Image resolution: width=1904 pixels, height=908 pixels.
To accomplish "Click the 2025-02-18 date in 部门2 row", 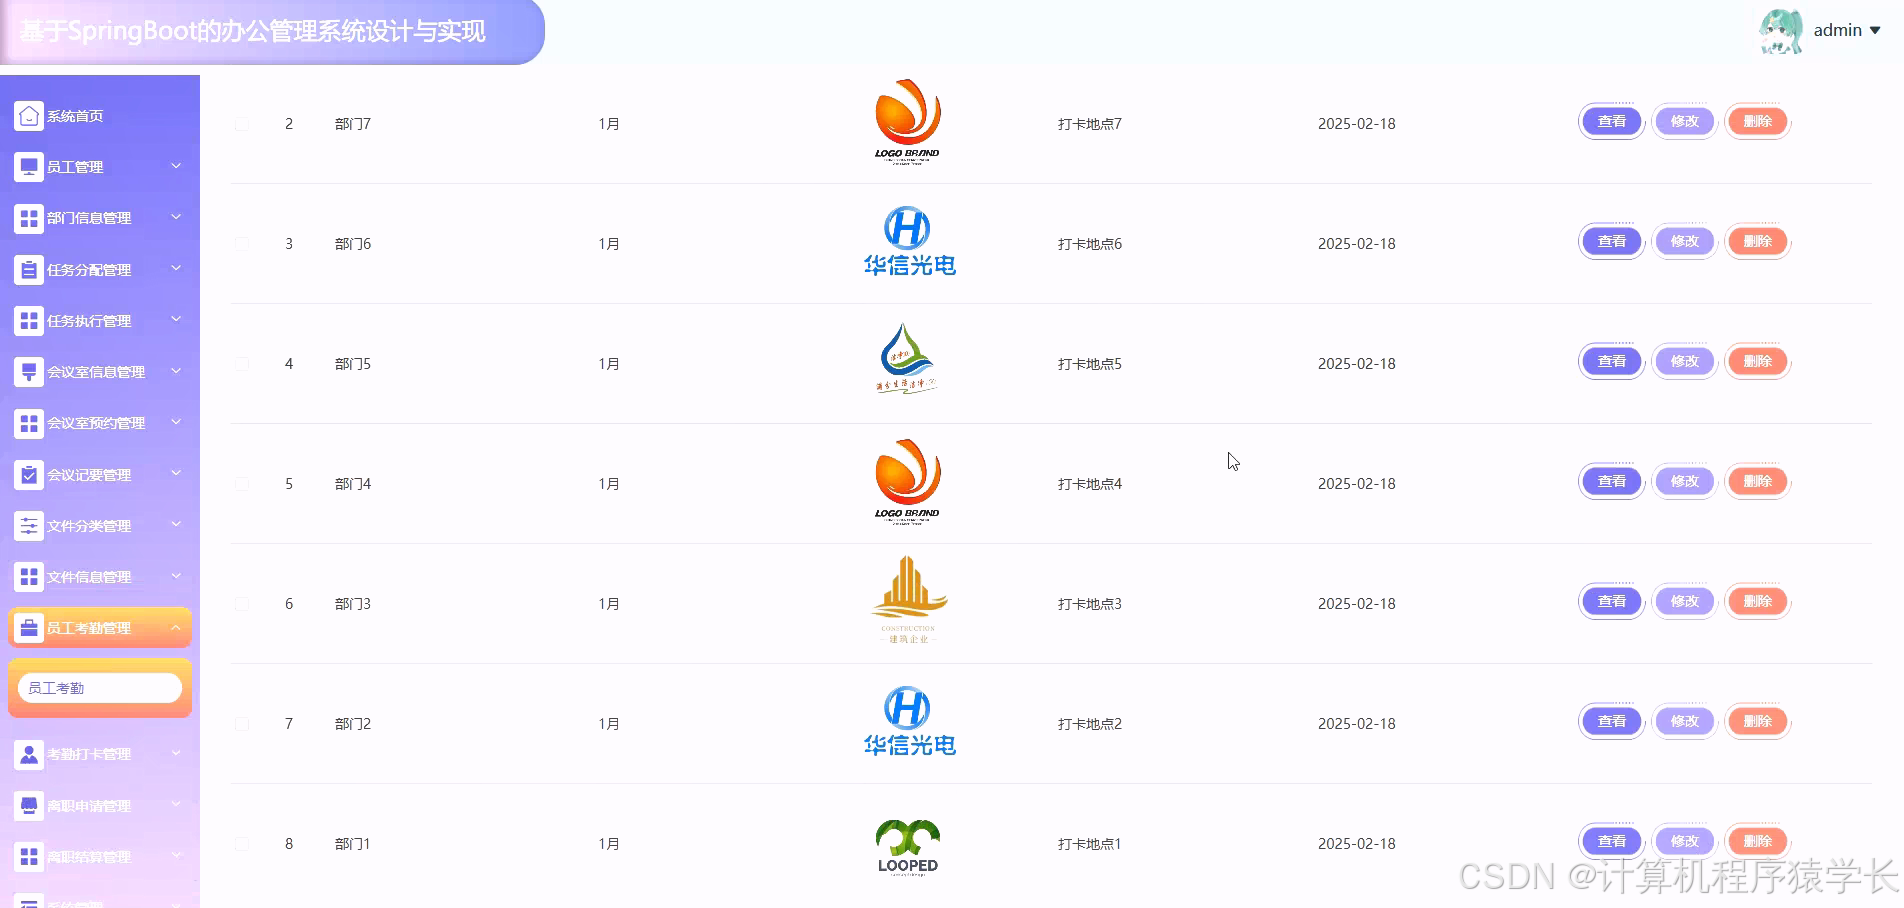I will pyautogui.click(x=1357, y=724).
